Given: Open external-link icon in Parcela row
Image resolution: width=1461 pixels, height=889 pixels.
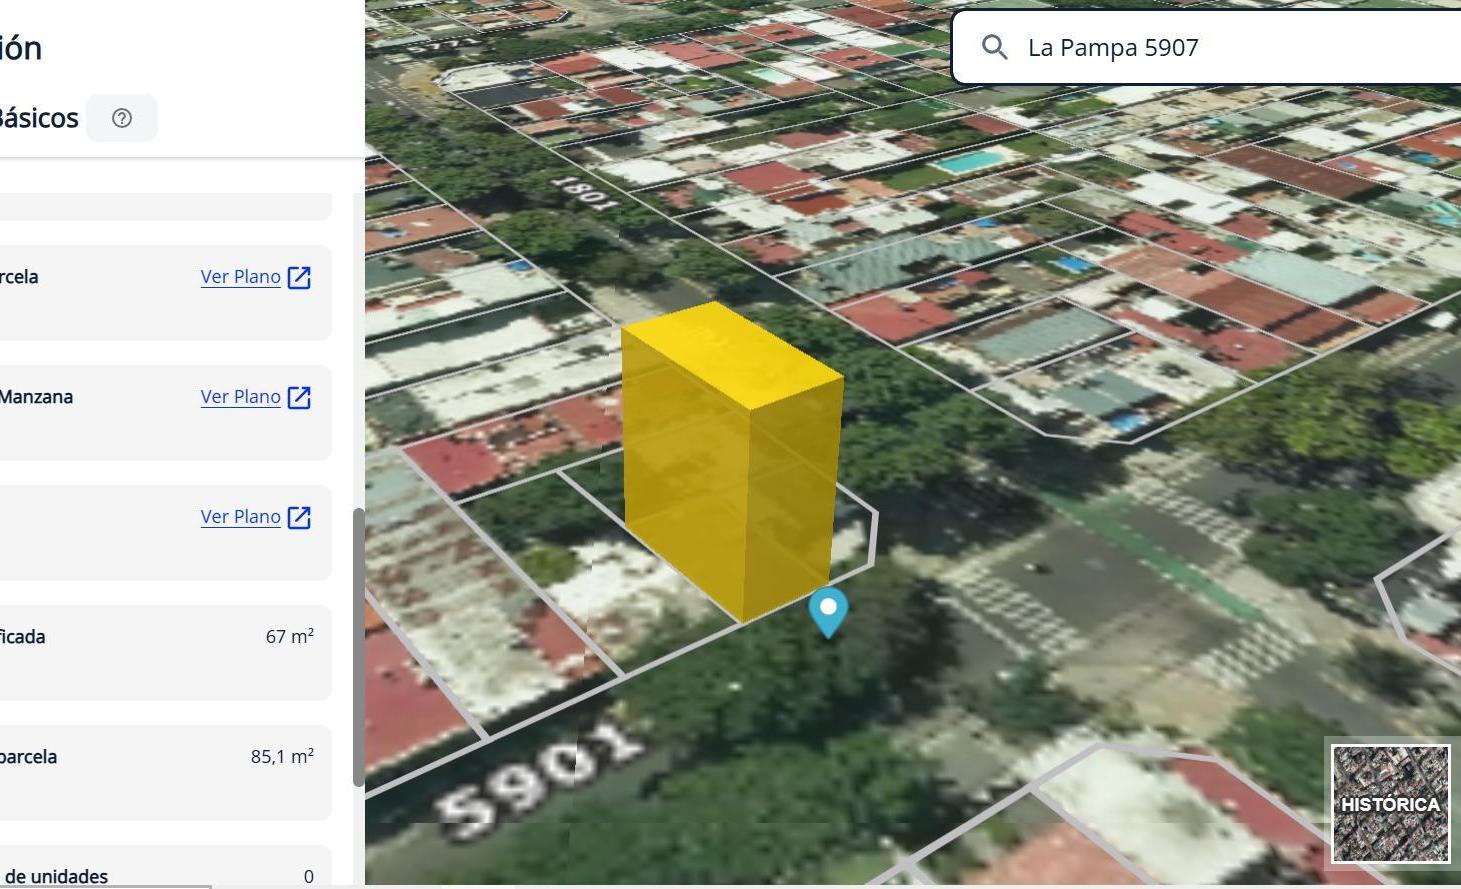Looking at the screenshot, I should click(x=299, y=277).
